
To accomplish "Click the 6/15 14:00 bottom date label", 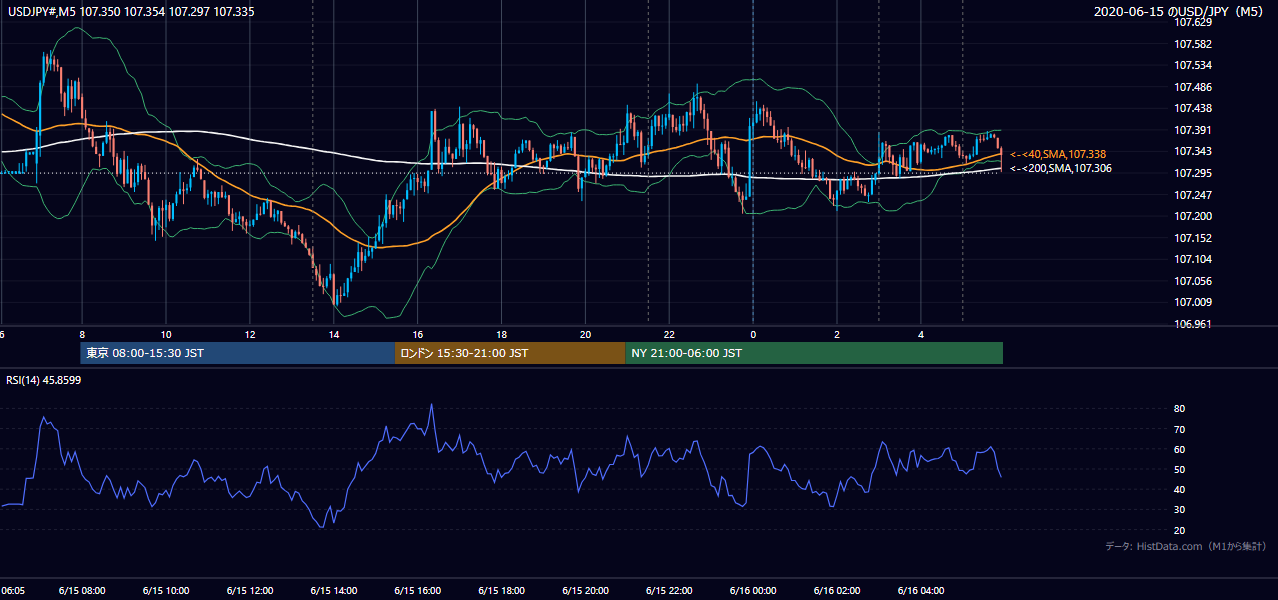I will 334,591.
